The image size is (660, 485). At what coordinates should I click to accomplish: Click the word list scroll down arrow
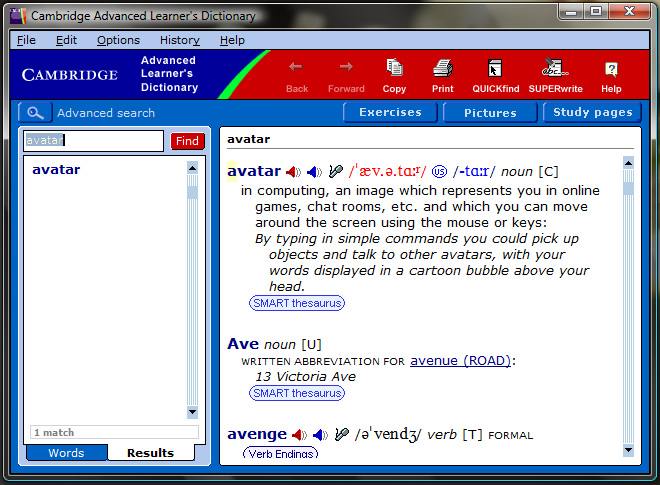point(192,412)
